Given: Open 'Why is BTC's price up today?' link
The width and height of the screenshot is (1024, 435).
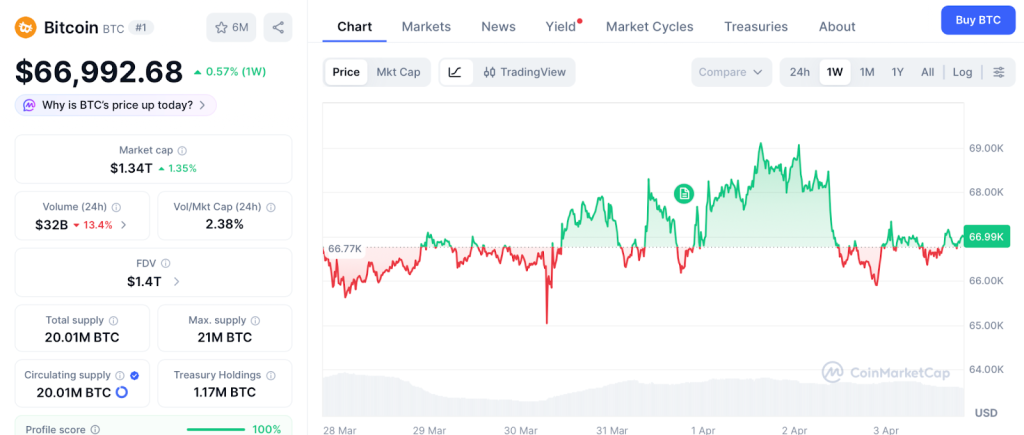Looking at the screenshot, I should (116, 105).
